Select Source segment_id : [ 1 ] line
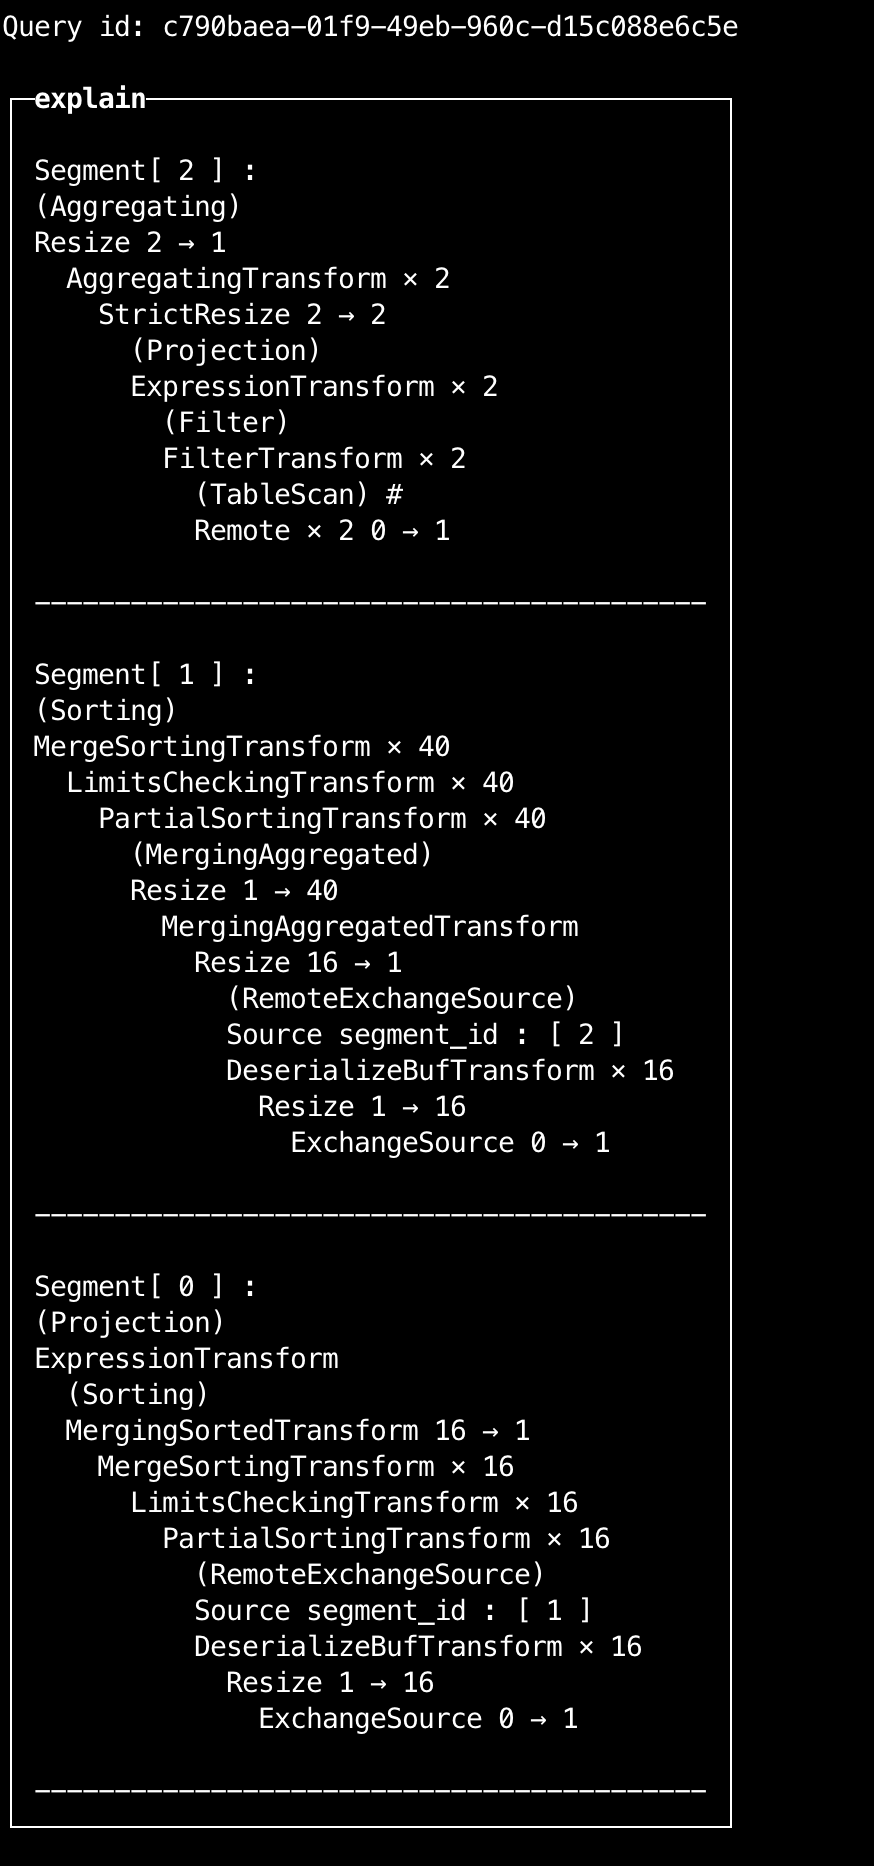Viewport: 874px width, 1866px height. coord(393,1611)
